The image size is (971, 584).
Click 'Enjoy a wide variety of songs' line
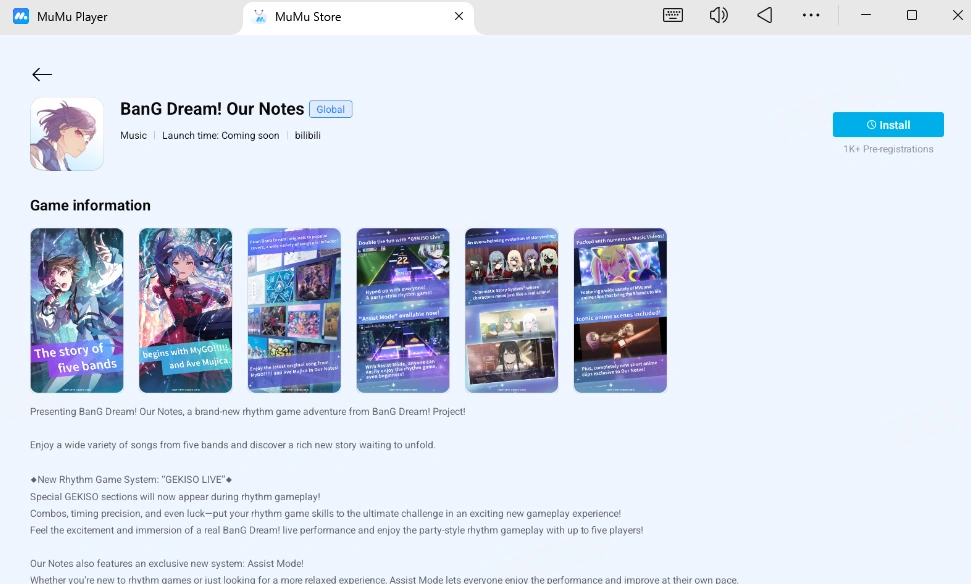(233, 445)
